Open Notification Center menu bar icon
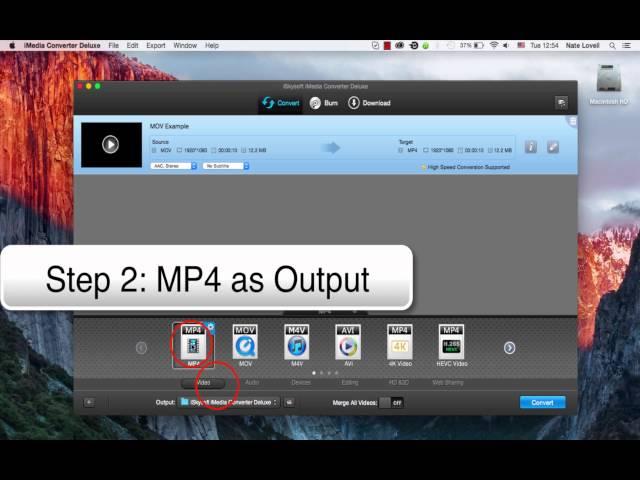Screen dimensions: 640x480 point(627,46)
